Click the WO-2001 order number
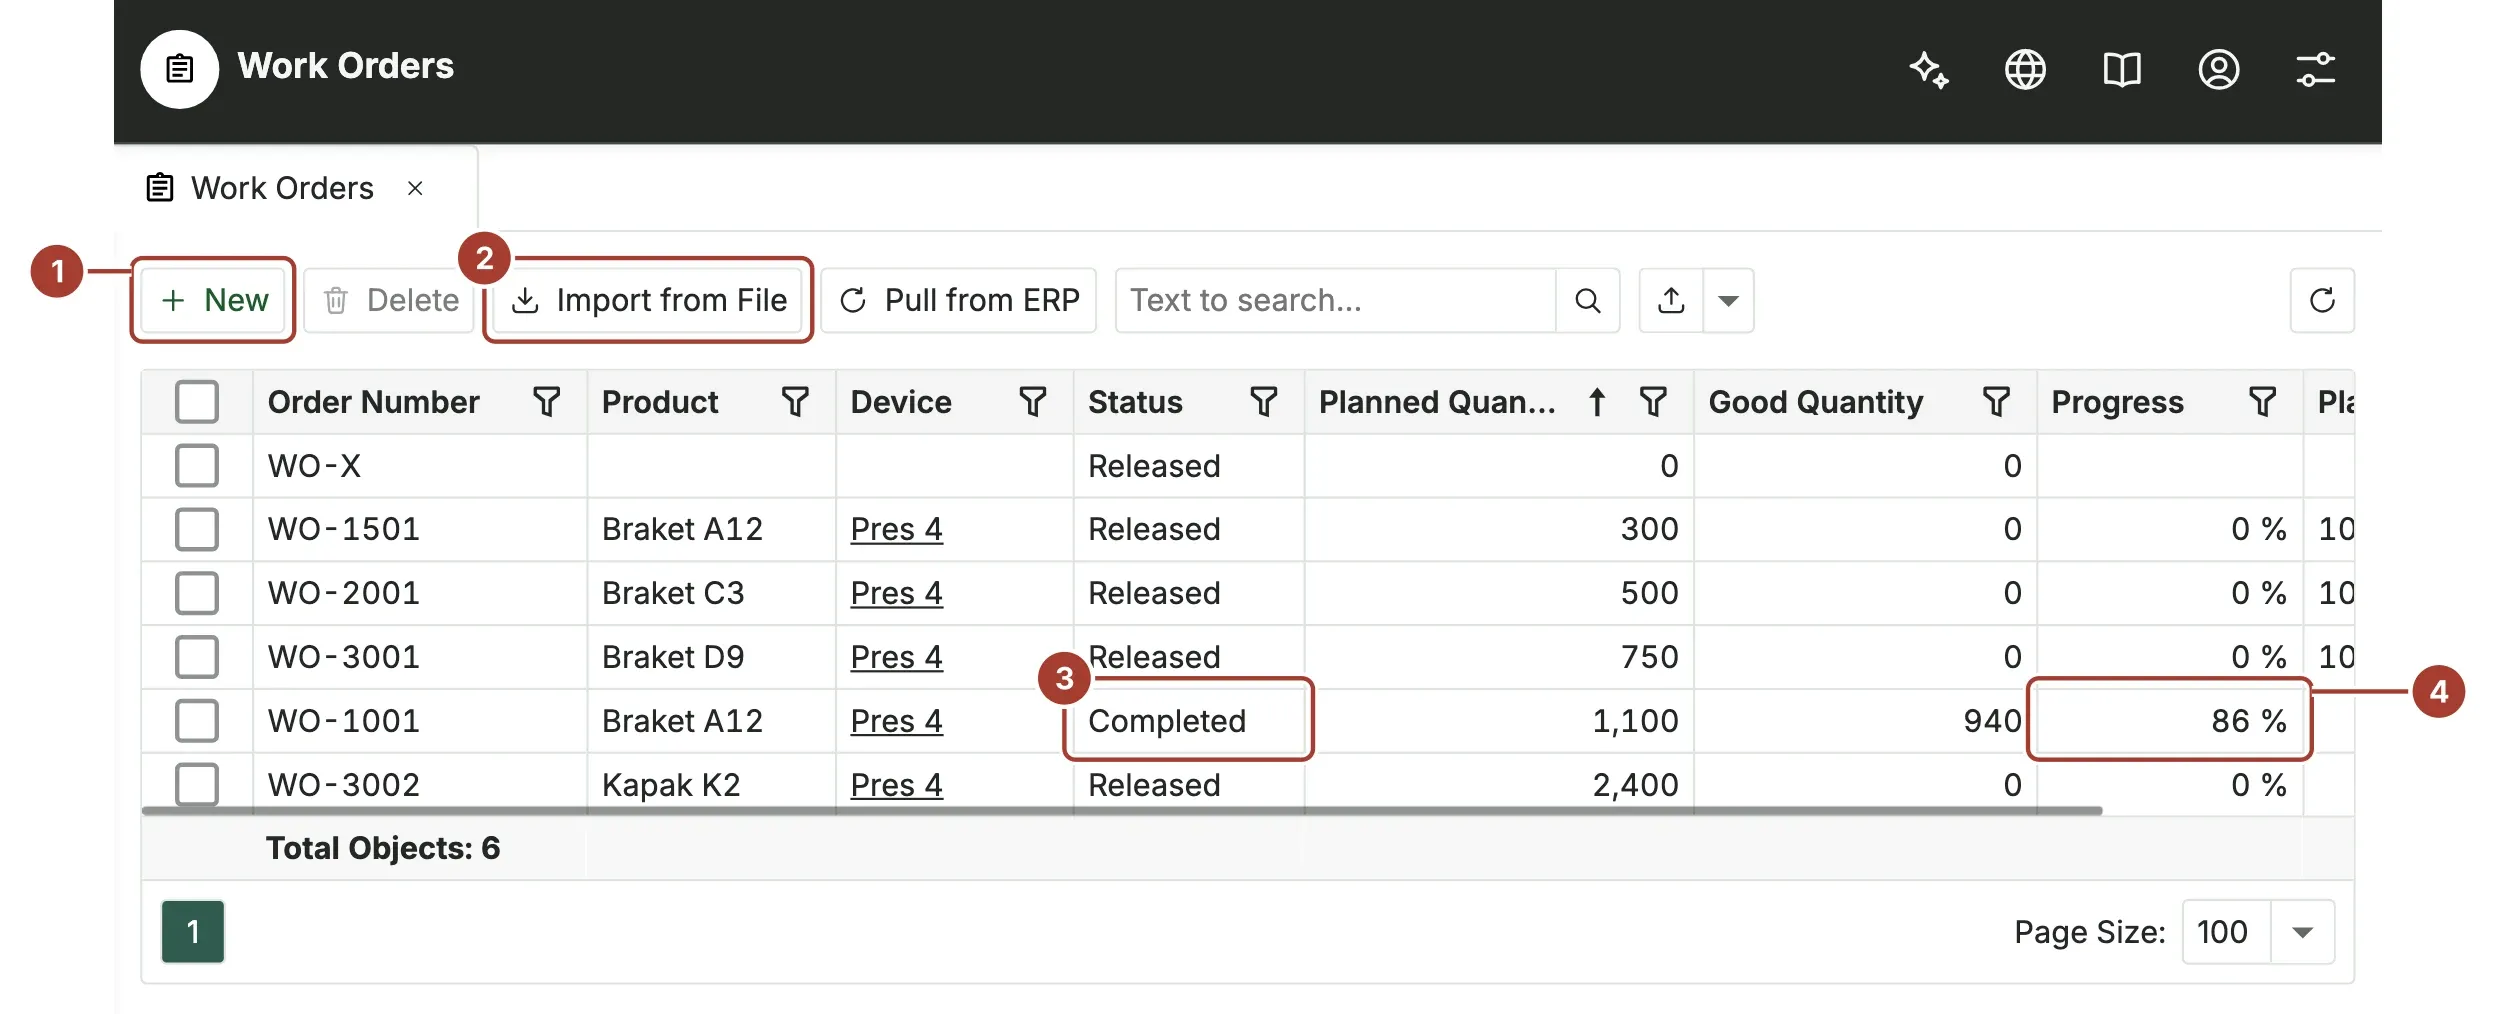 point(344,593)
